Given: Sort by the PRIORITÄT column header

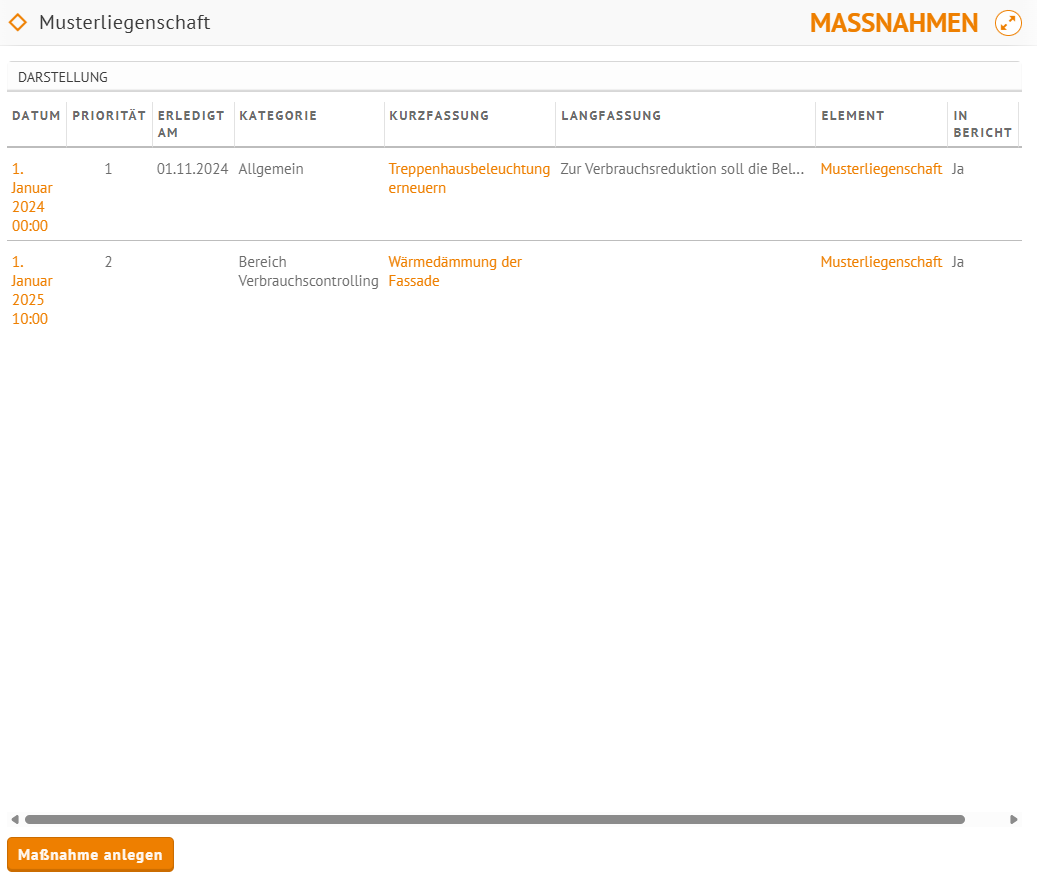Looking at the screenshot, I should [109, 116].
